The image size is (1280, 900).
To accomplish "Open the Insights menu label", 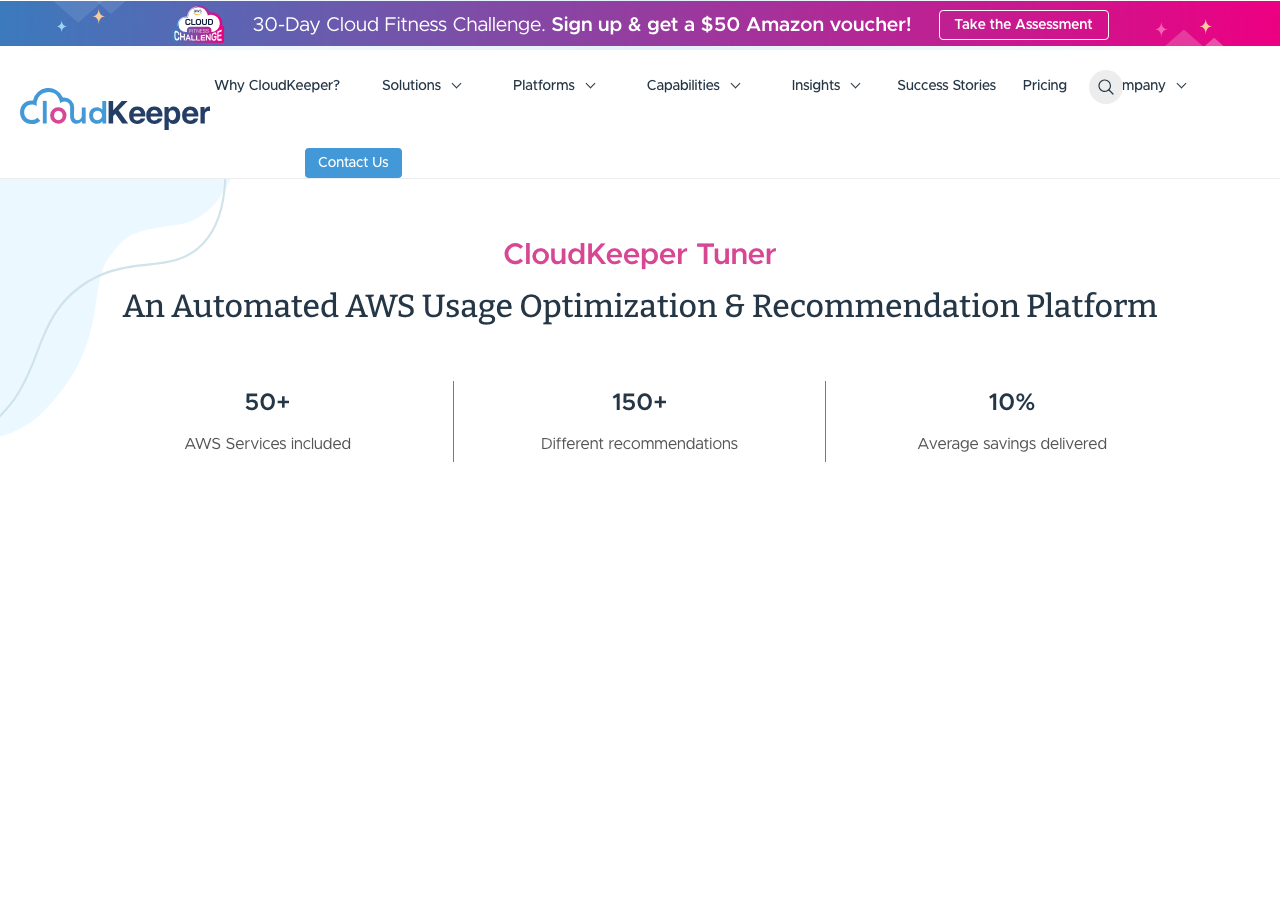I will point(816,86).
